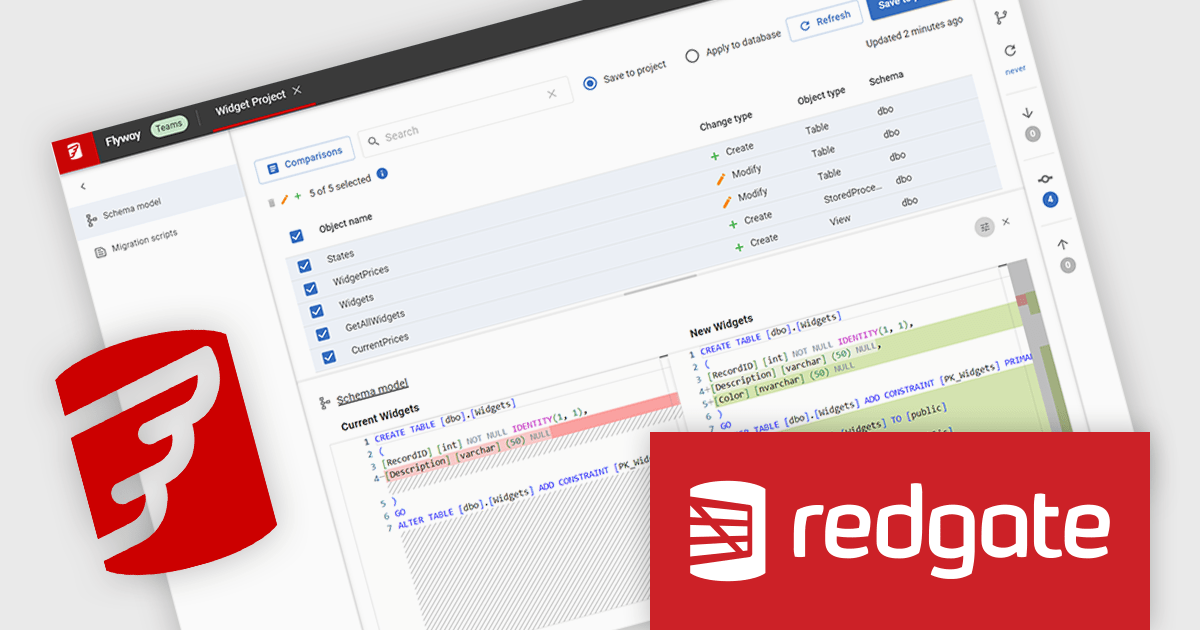Click the diff view settings icon
This screenshot has height=630, width=1200.
(985, 227)
